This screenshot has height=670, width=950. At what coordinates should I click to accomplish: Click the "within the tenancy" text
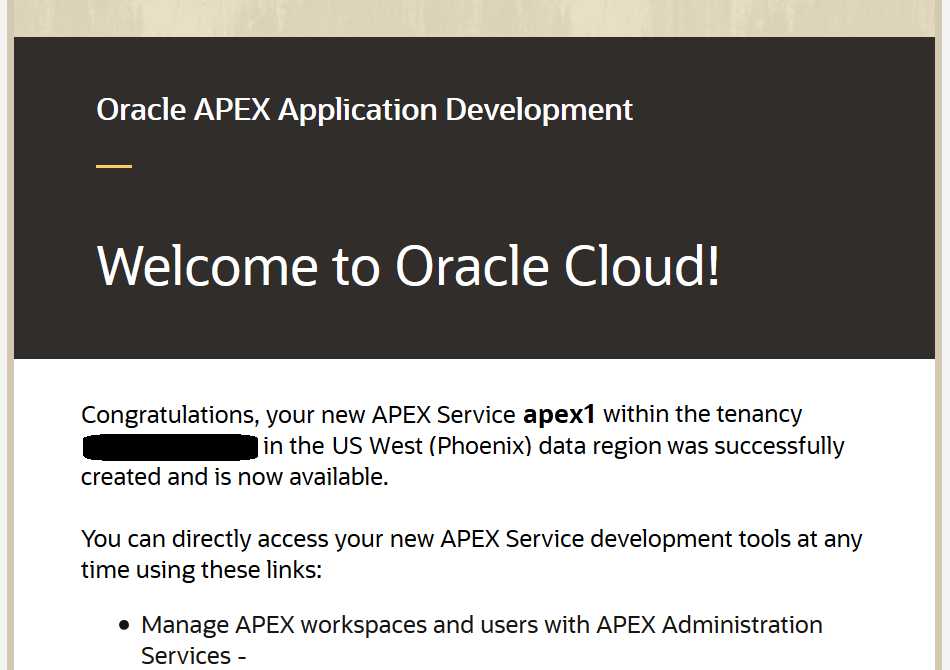coord(702,414)
